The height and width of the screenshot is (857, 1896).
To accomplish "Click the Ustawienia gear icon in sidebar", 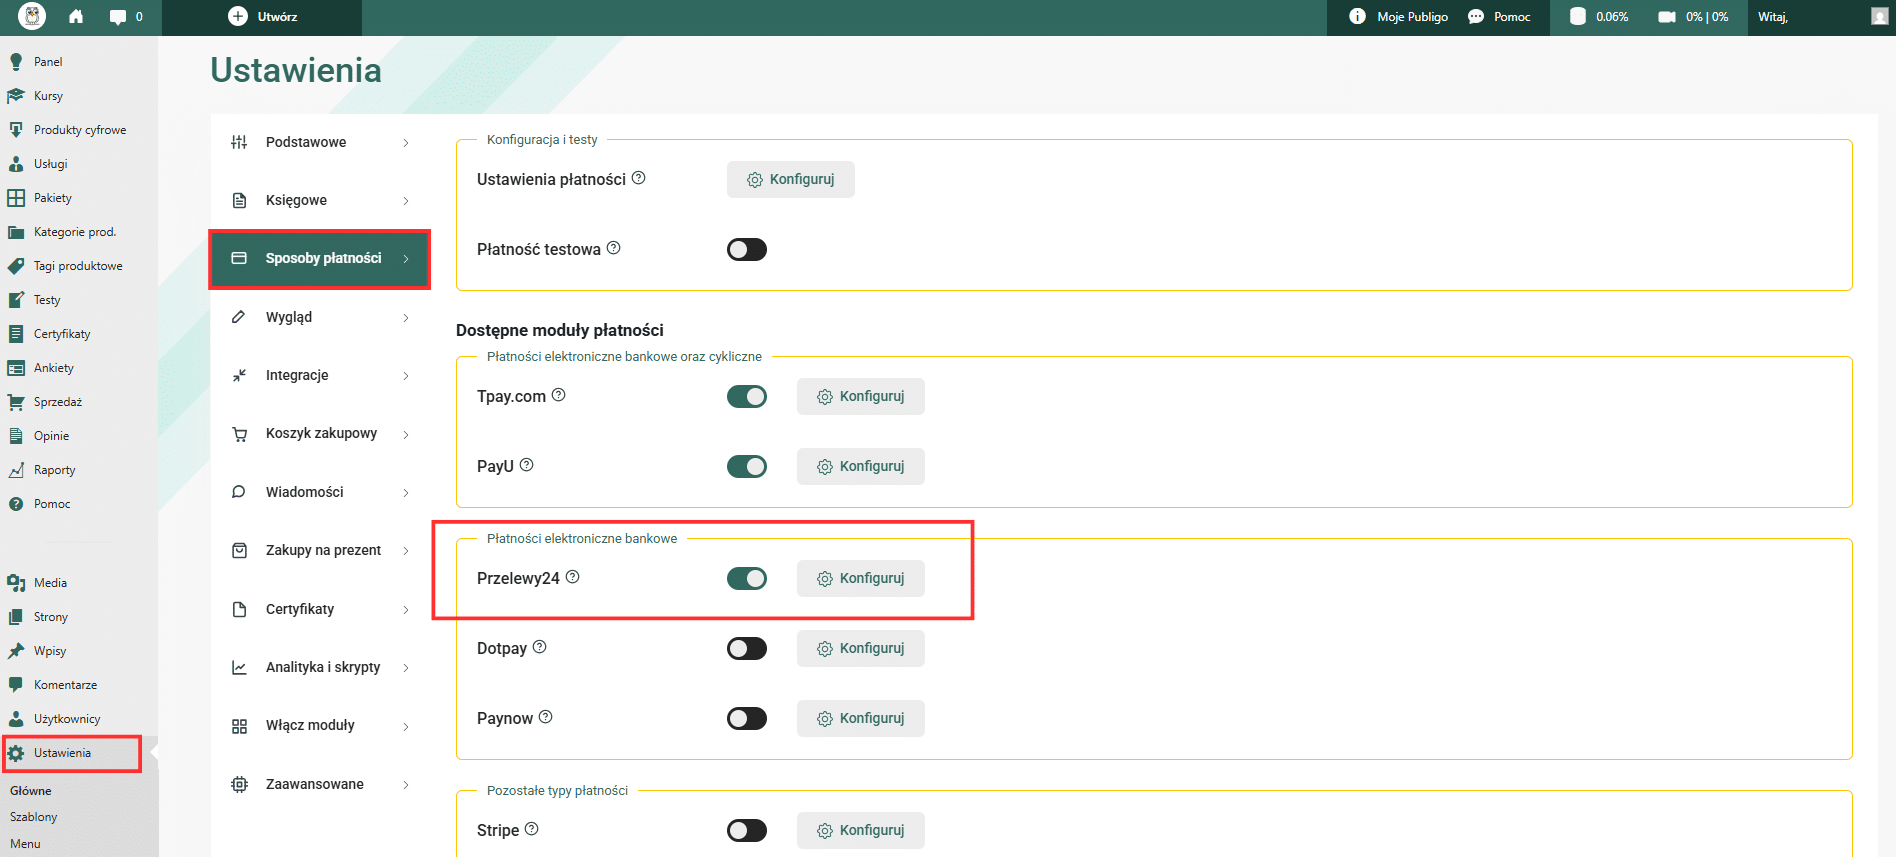I will 16,753.
